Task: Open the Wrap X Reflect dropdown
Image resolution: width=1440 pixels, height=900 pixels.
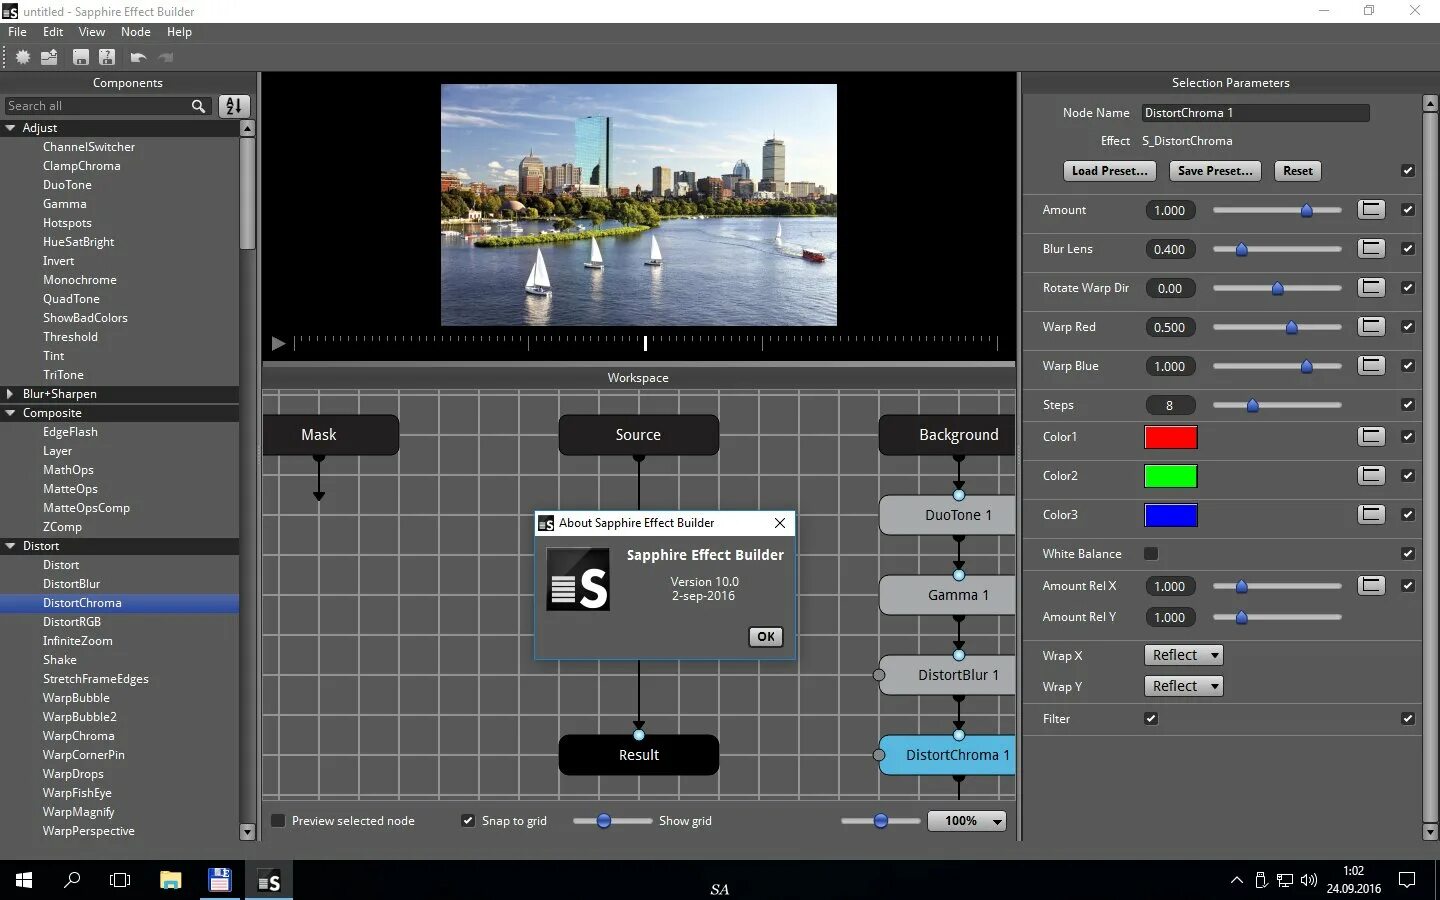Action: coord(1183,656)
